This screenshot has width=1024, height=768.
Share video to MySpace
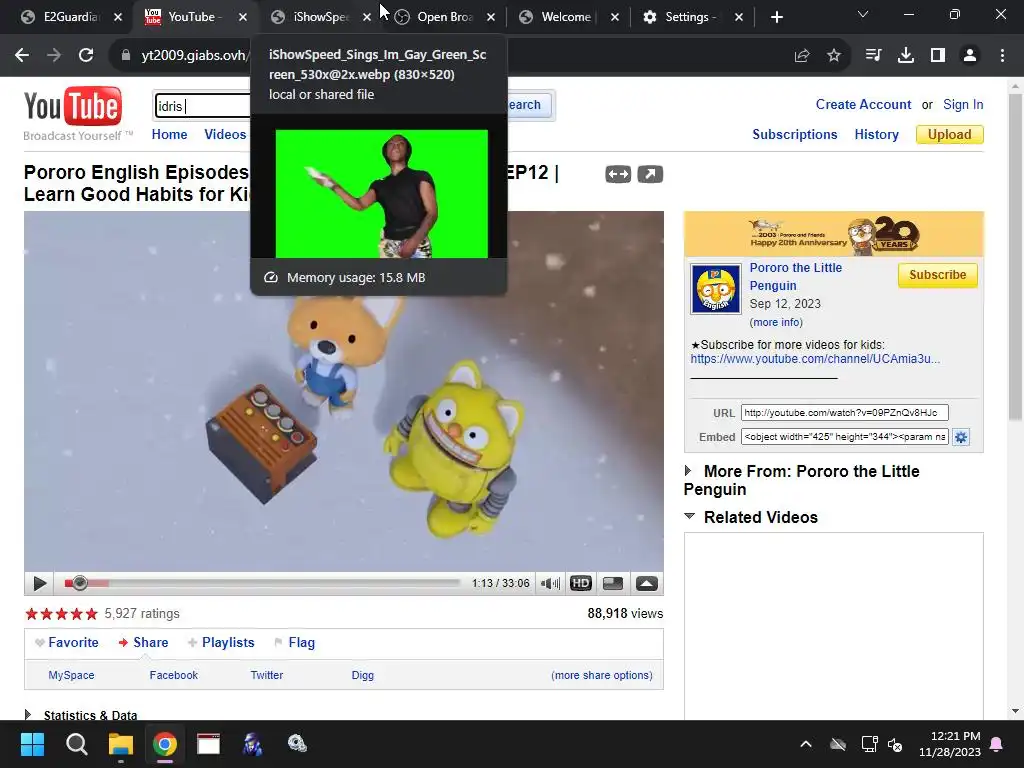pos(71,675)
